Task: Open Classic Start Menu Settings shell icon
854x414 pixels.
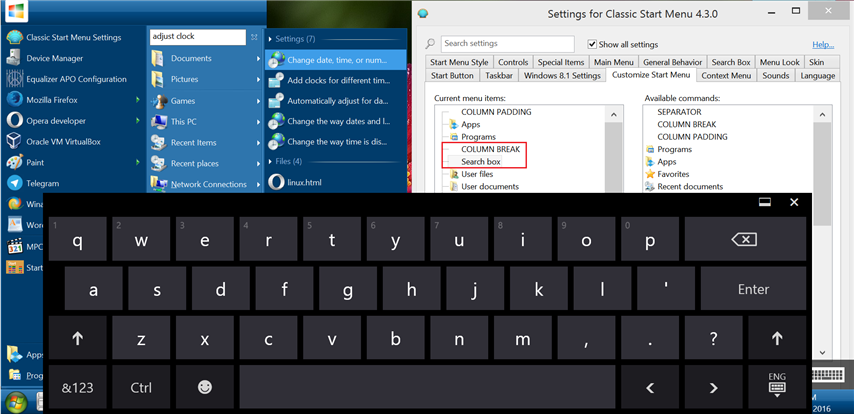Action: point(14,37)
